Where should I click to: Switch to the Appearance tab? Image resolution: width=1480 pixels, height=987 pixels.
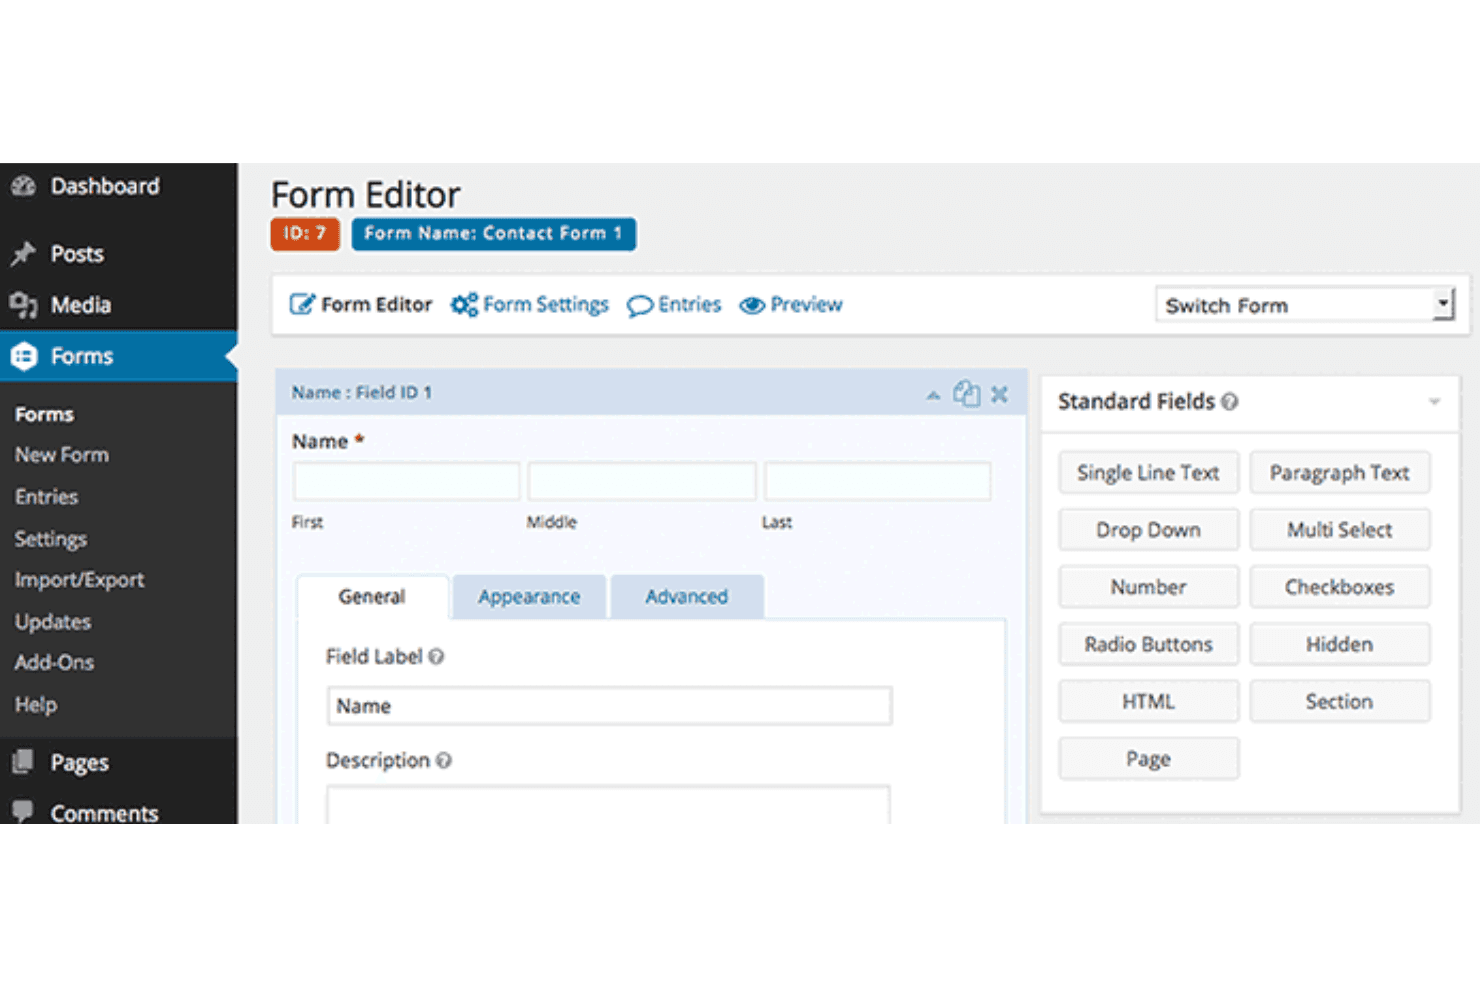(529, 597)
